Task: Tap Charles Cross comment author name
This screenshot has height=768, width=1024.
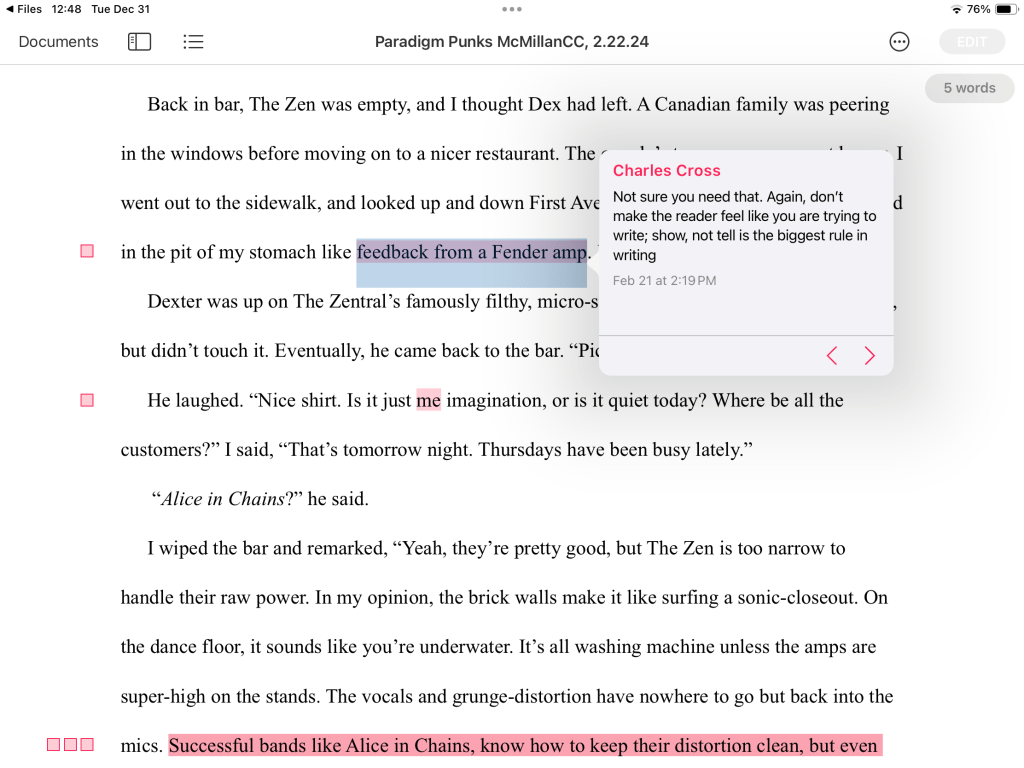Action: pyautogui.click(x=666, y=171)
